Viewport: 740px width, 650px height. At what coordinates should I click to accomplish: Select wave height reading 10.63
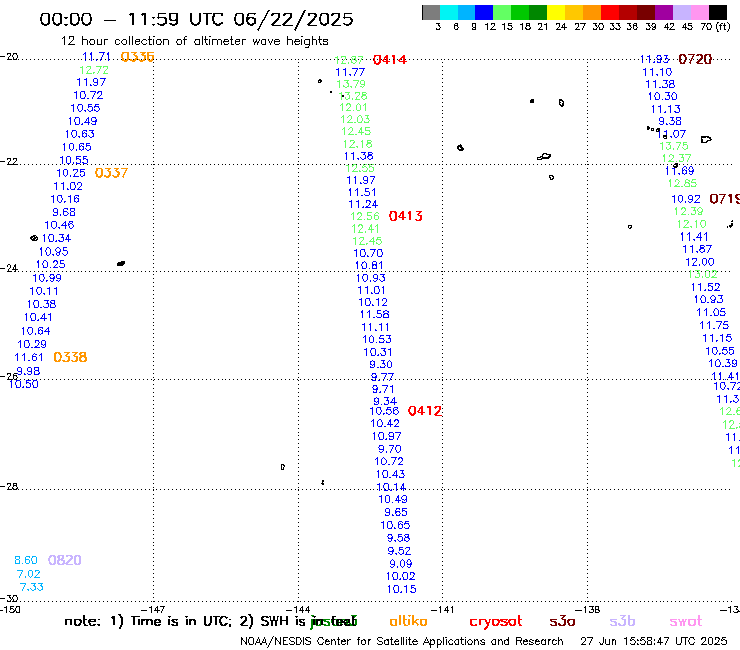pyautogui.click(x=80, y=134)
